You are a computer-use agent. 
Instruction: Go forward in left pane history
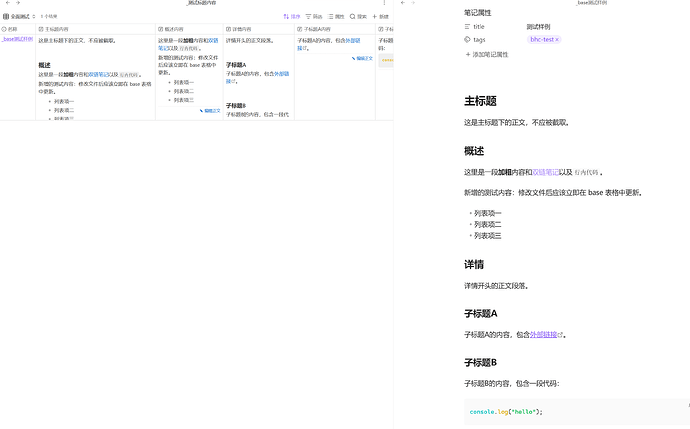(18, 3)
